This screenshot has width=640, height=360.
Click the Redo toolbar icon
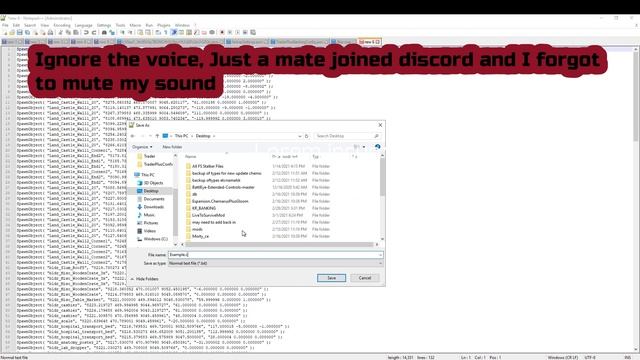click(94, 32)
